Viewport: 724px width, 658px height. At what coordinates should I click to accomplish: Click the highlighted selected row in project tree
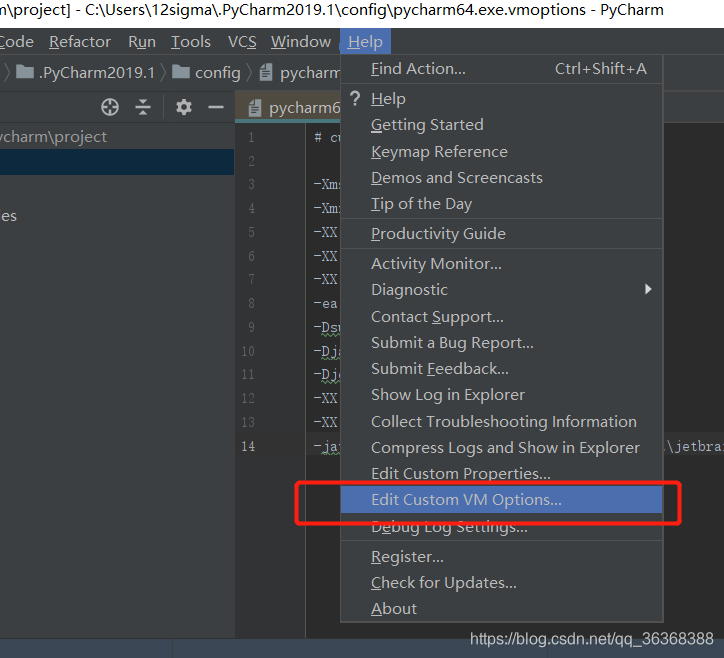117,162
